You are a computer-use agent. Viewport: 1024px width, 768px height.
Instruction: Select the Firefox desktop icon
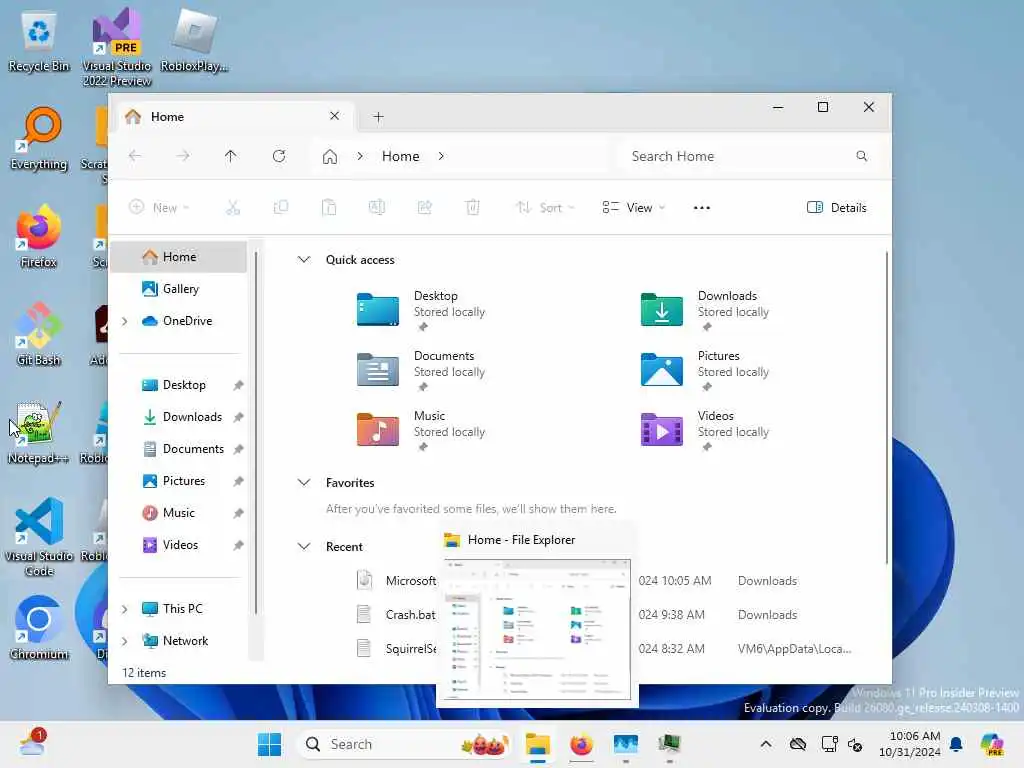pyautogui.click(x=39, y=237)
